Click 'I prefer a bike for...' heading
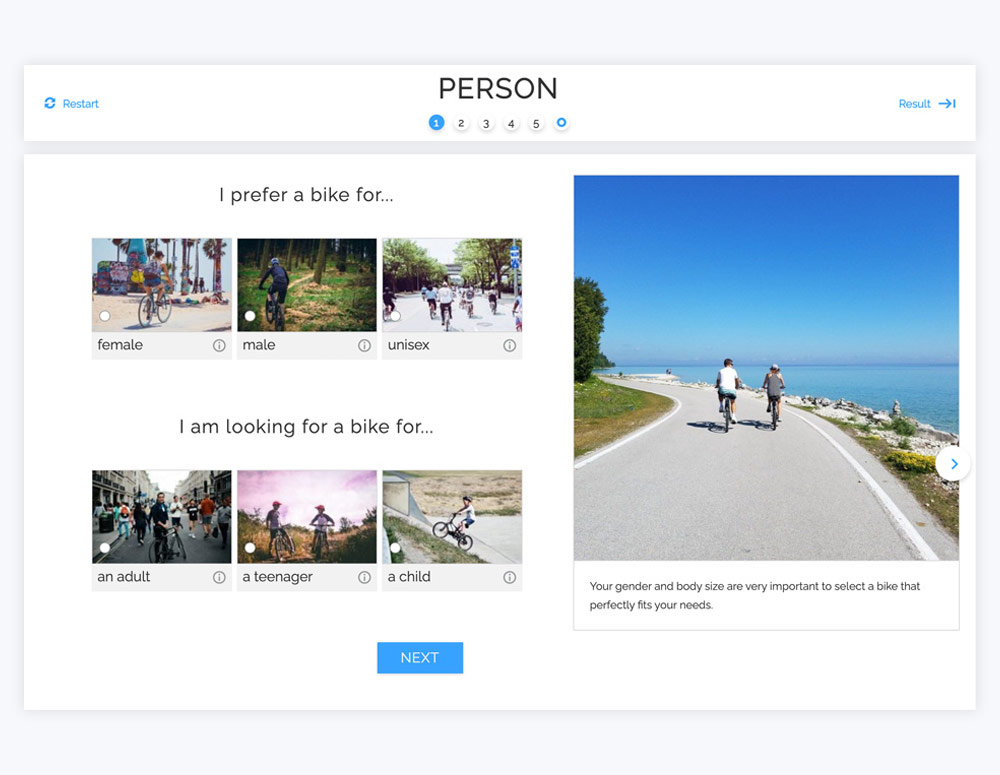Screen dimensions: 1000x775 click(x=306, y=195)
